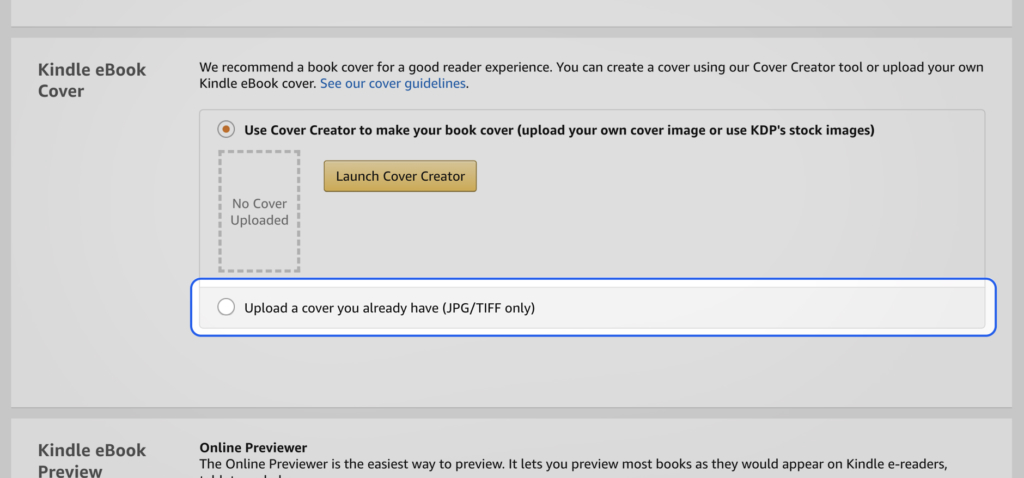This screenshot has width=1024, height=478.
Task: Click the No Cover Uploaded placeholder box
Action: (259, 212)
